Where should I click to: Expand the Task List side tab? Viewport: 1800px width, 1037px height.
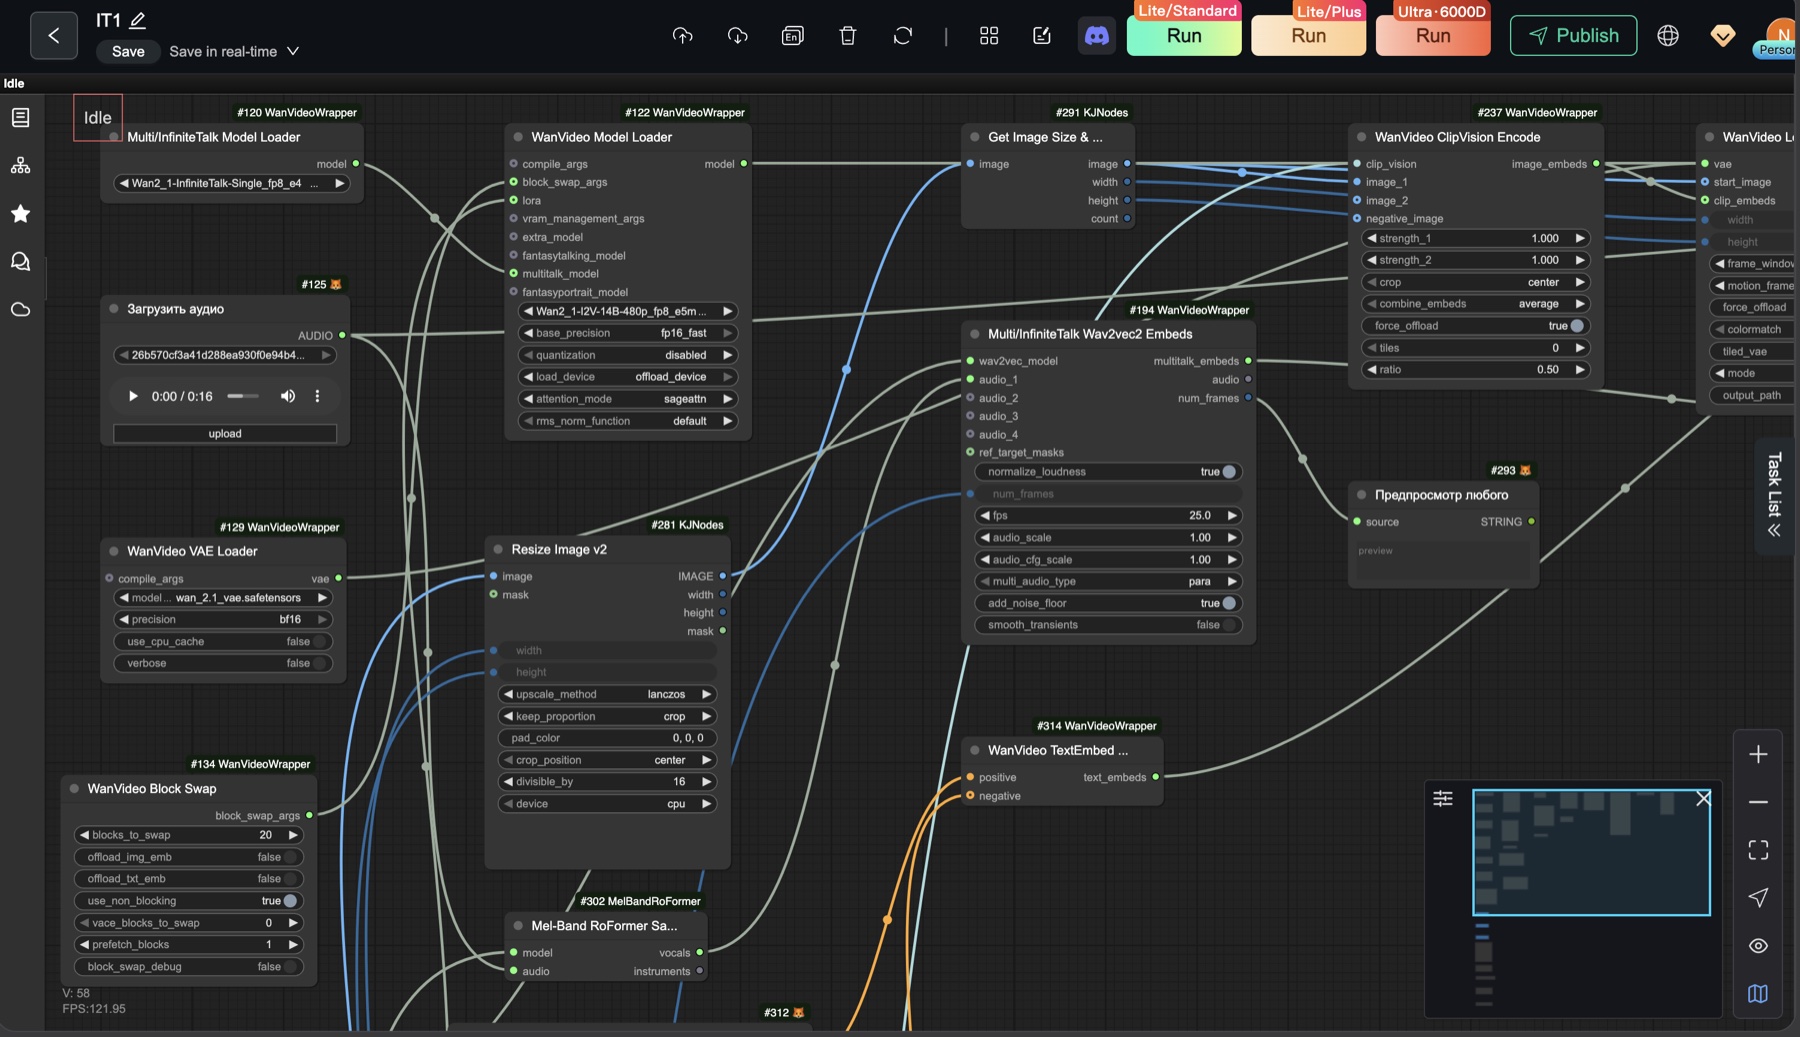point(1774,495)
